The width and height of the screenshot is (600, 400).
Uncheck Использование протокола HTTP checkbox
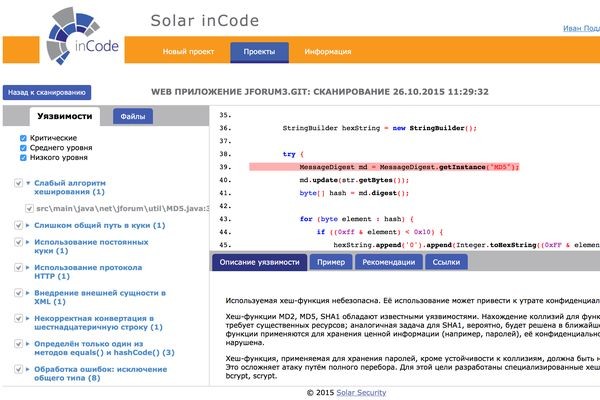pos(18,268)
